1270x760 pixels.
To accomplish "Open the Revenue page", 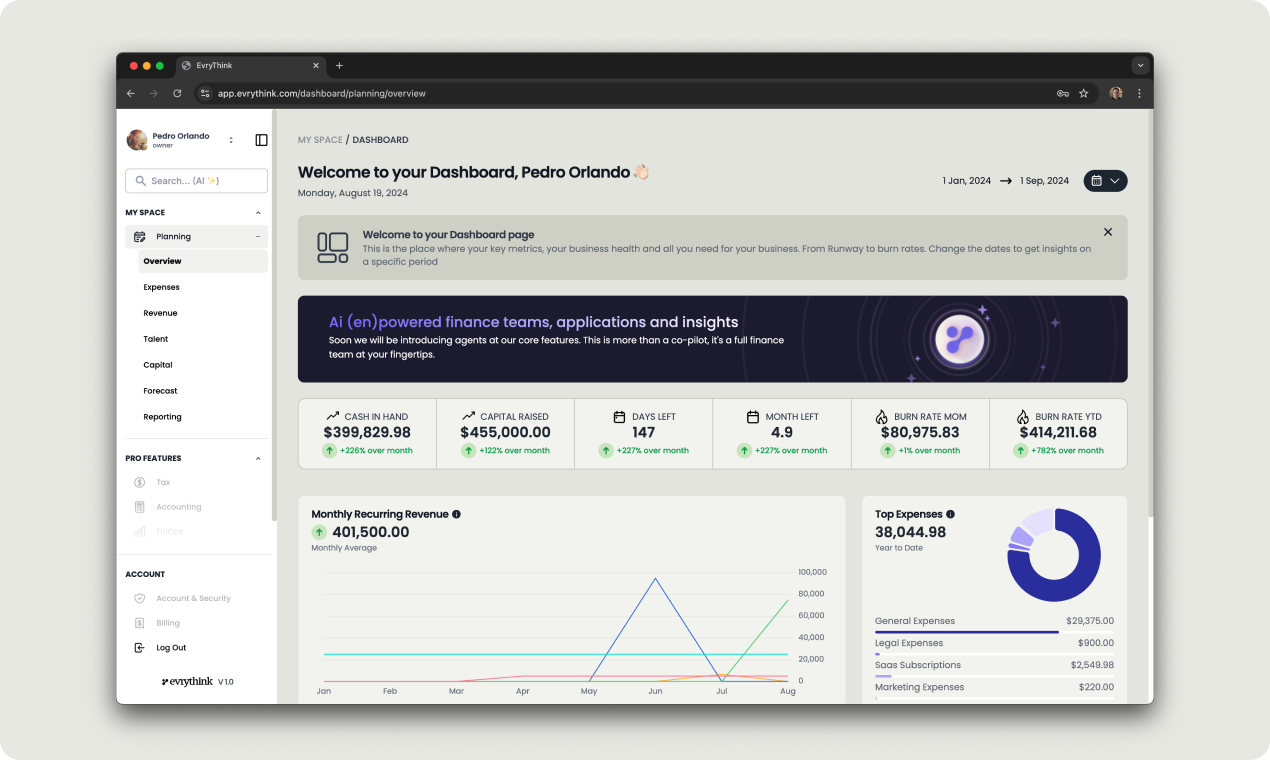I will tap(160, 313).
